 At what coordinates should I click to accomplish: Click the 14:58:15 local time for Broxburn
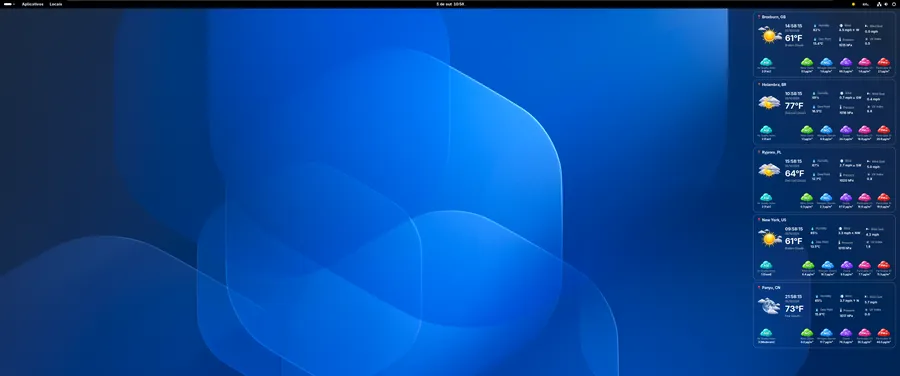pyautogui.click(x=794, y=26)
